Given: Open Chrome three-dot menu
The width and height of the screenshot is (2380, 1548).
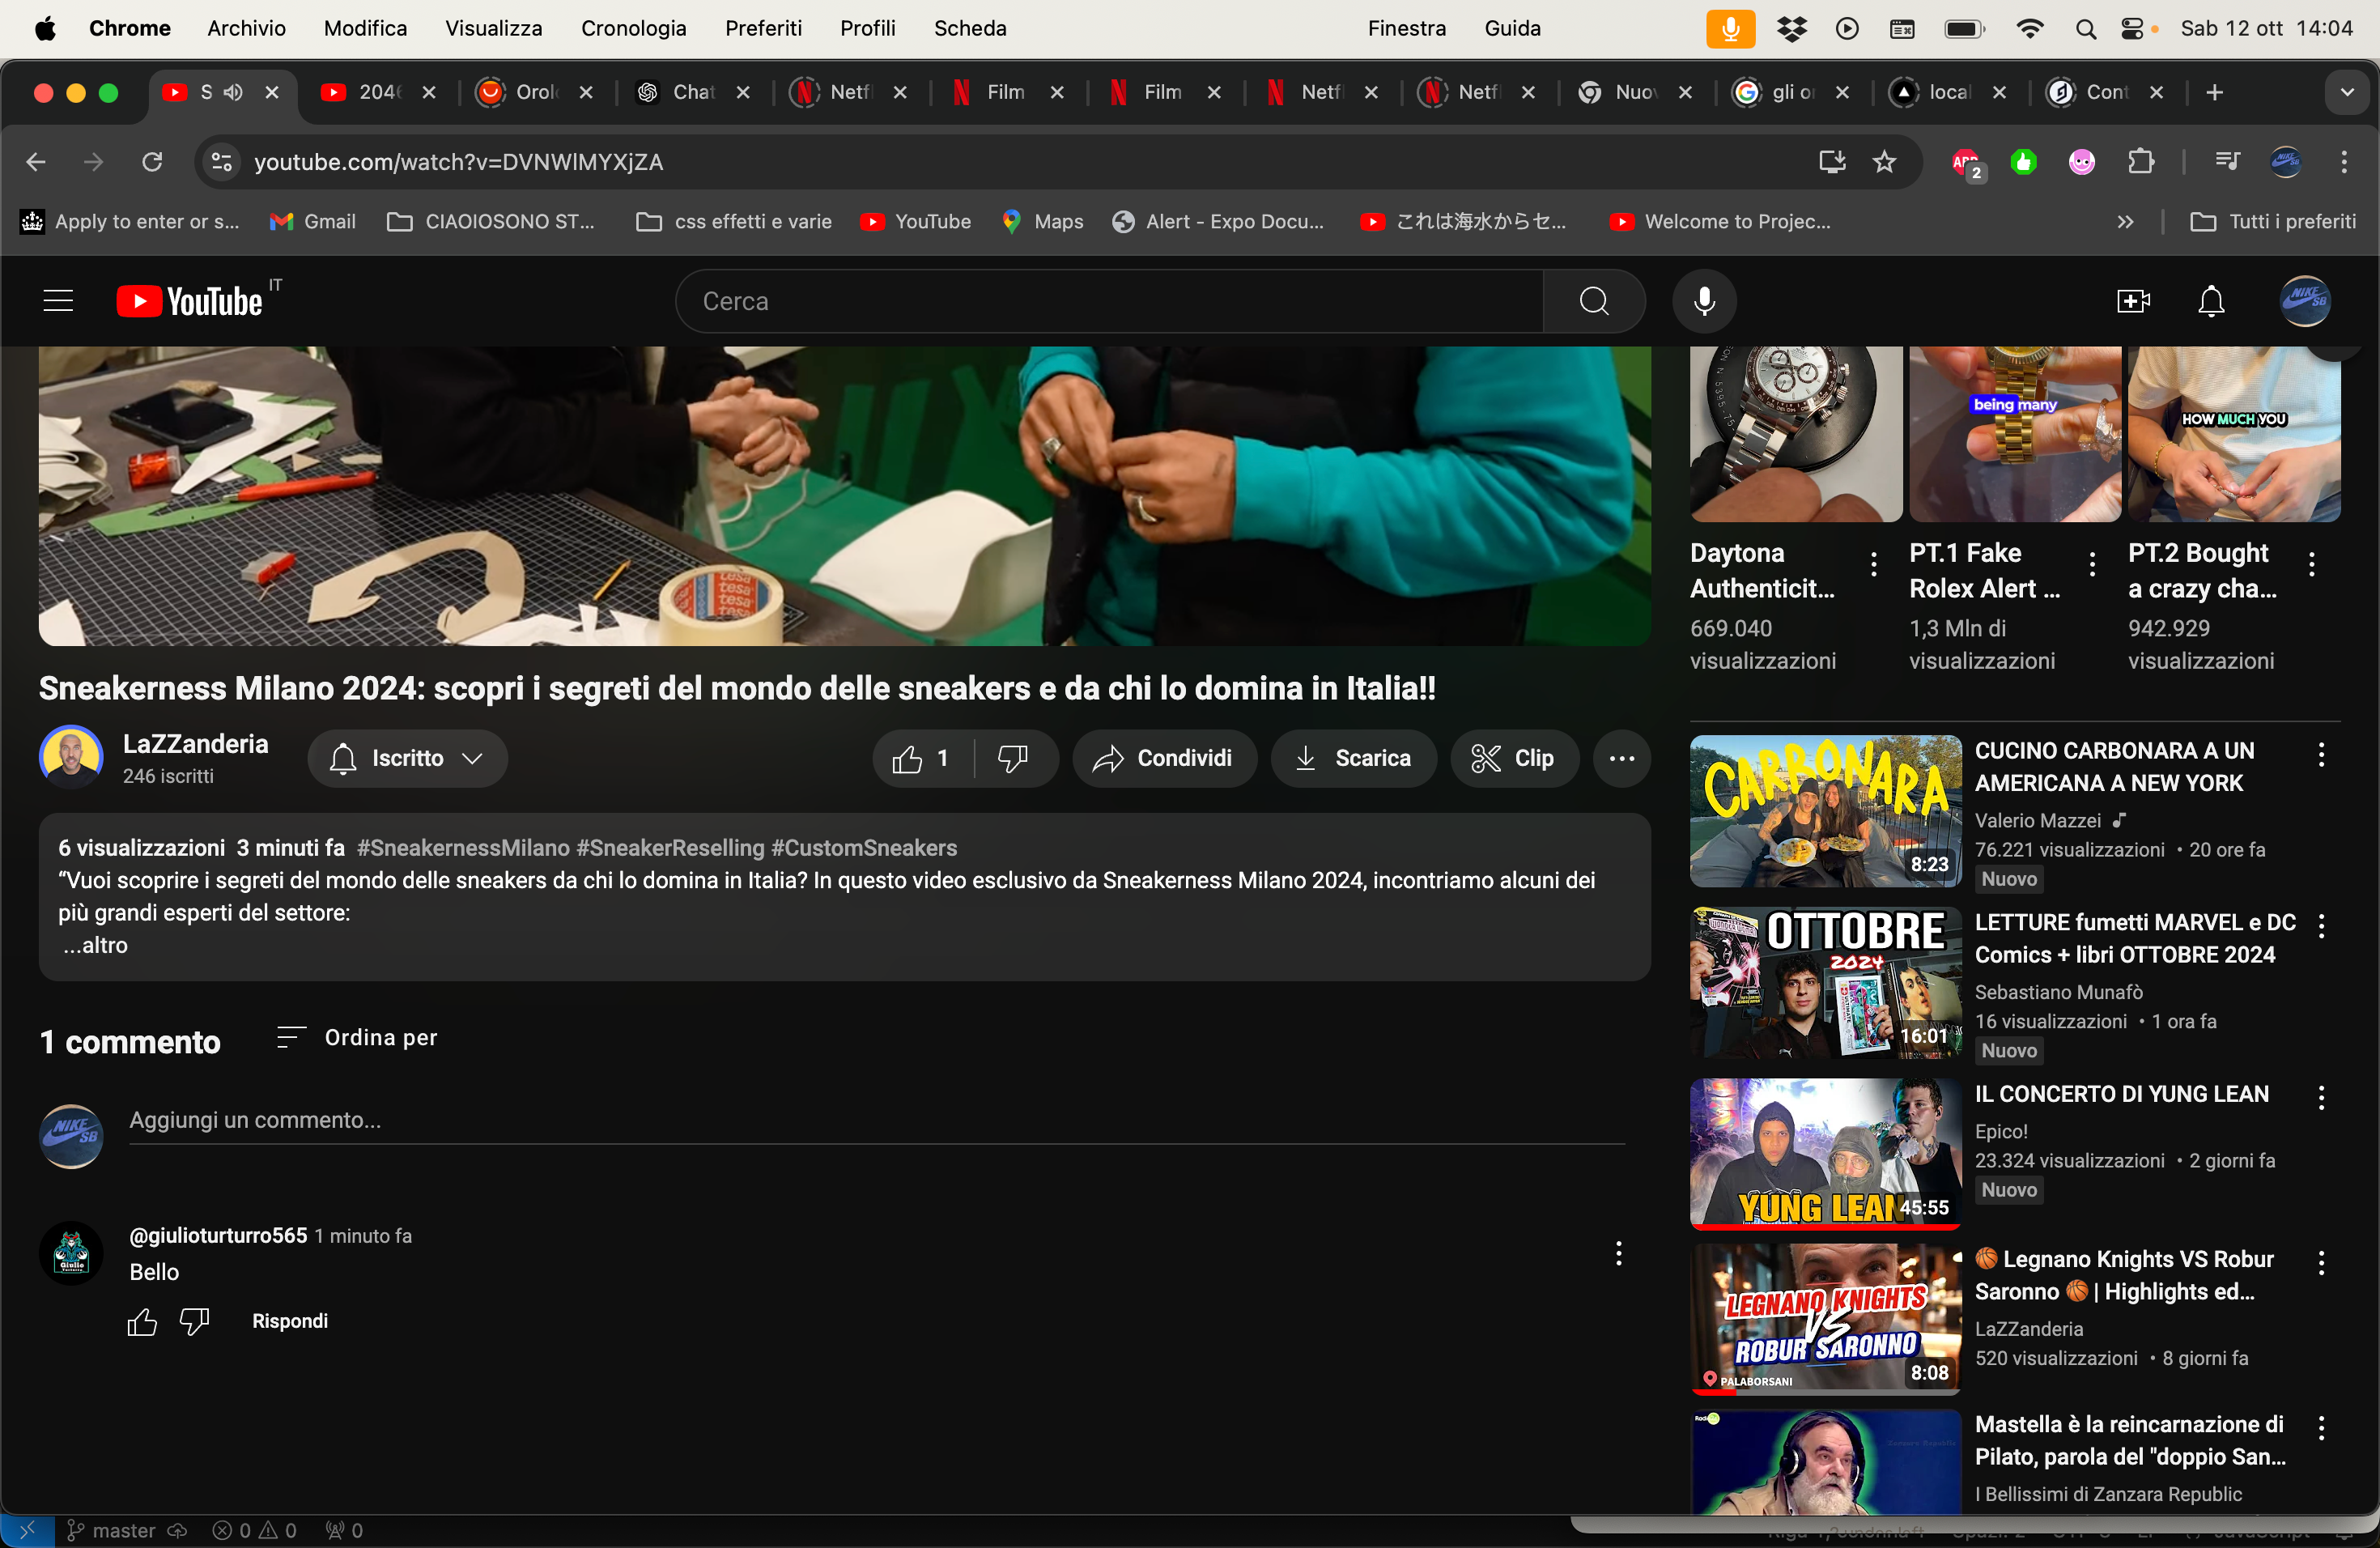Looking at the screenshot, I should (x=2343, y=162).
